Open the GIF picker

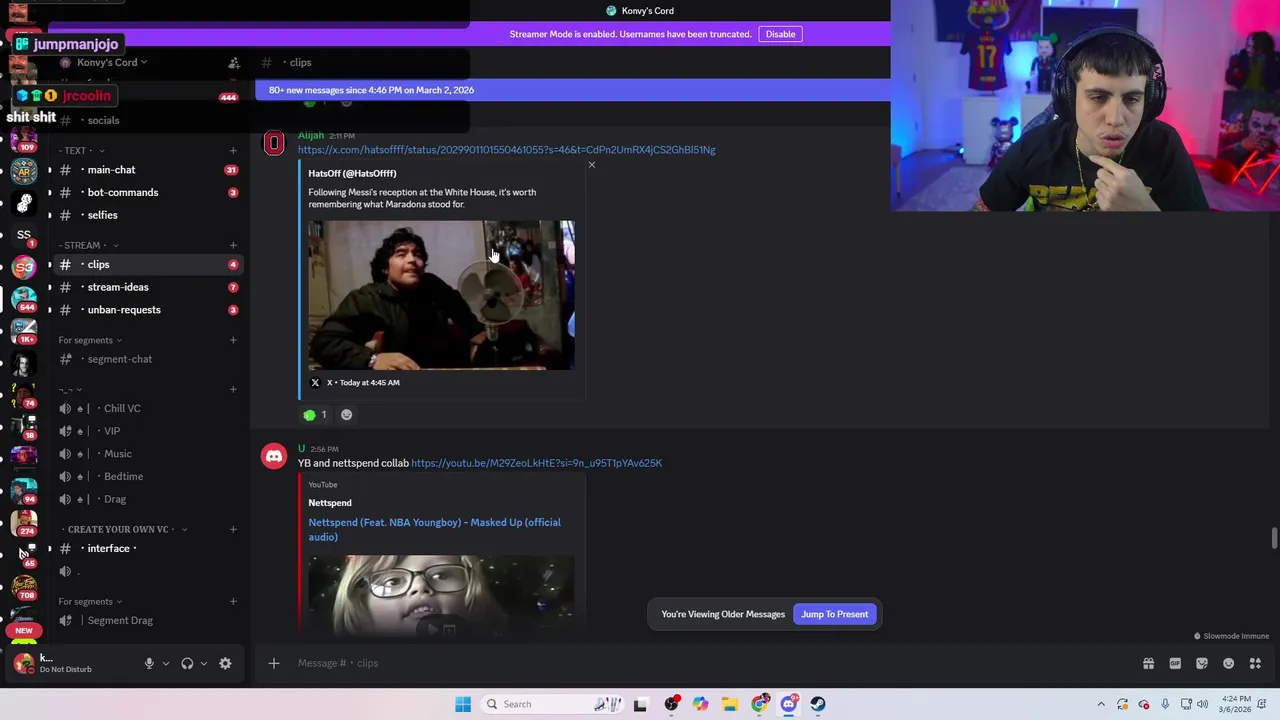[1175, 663]
